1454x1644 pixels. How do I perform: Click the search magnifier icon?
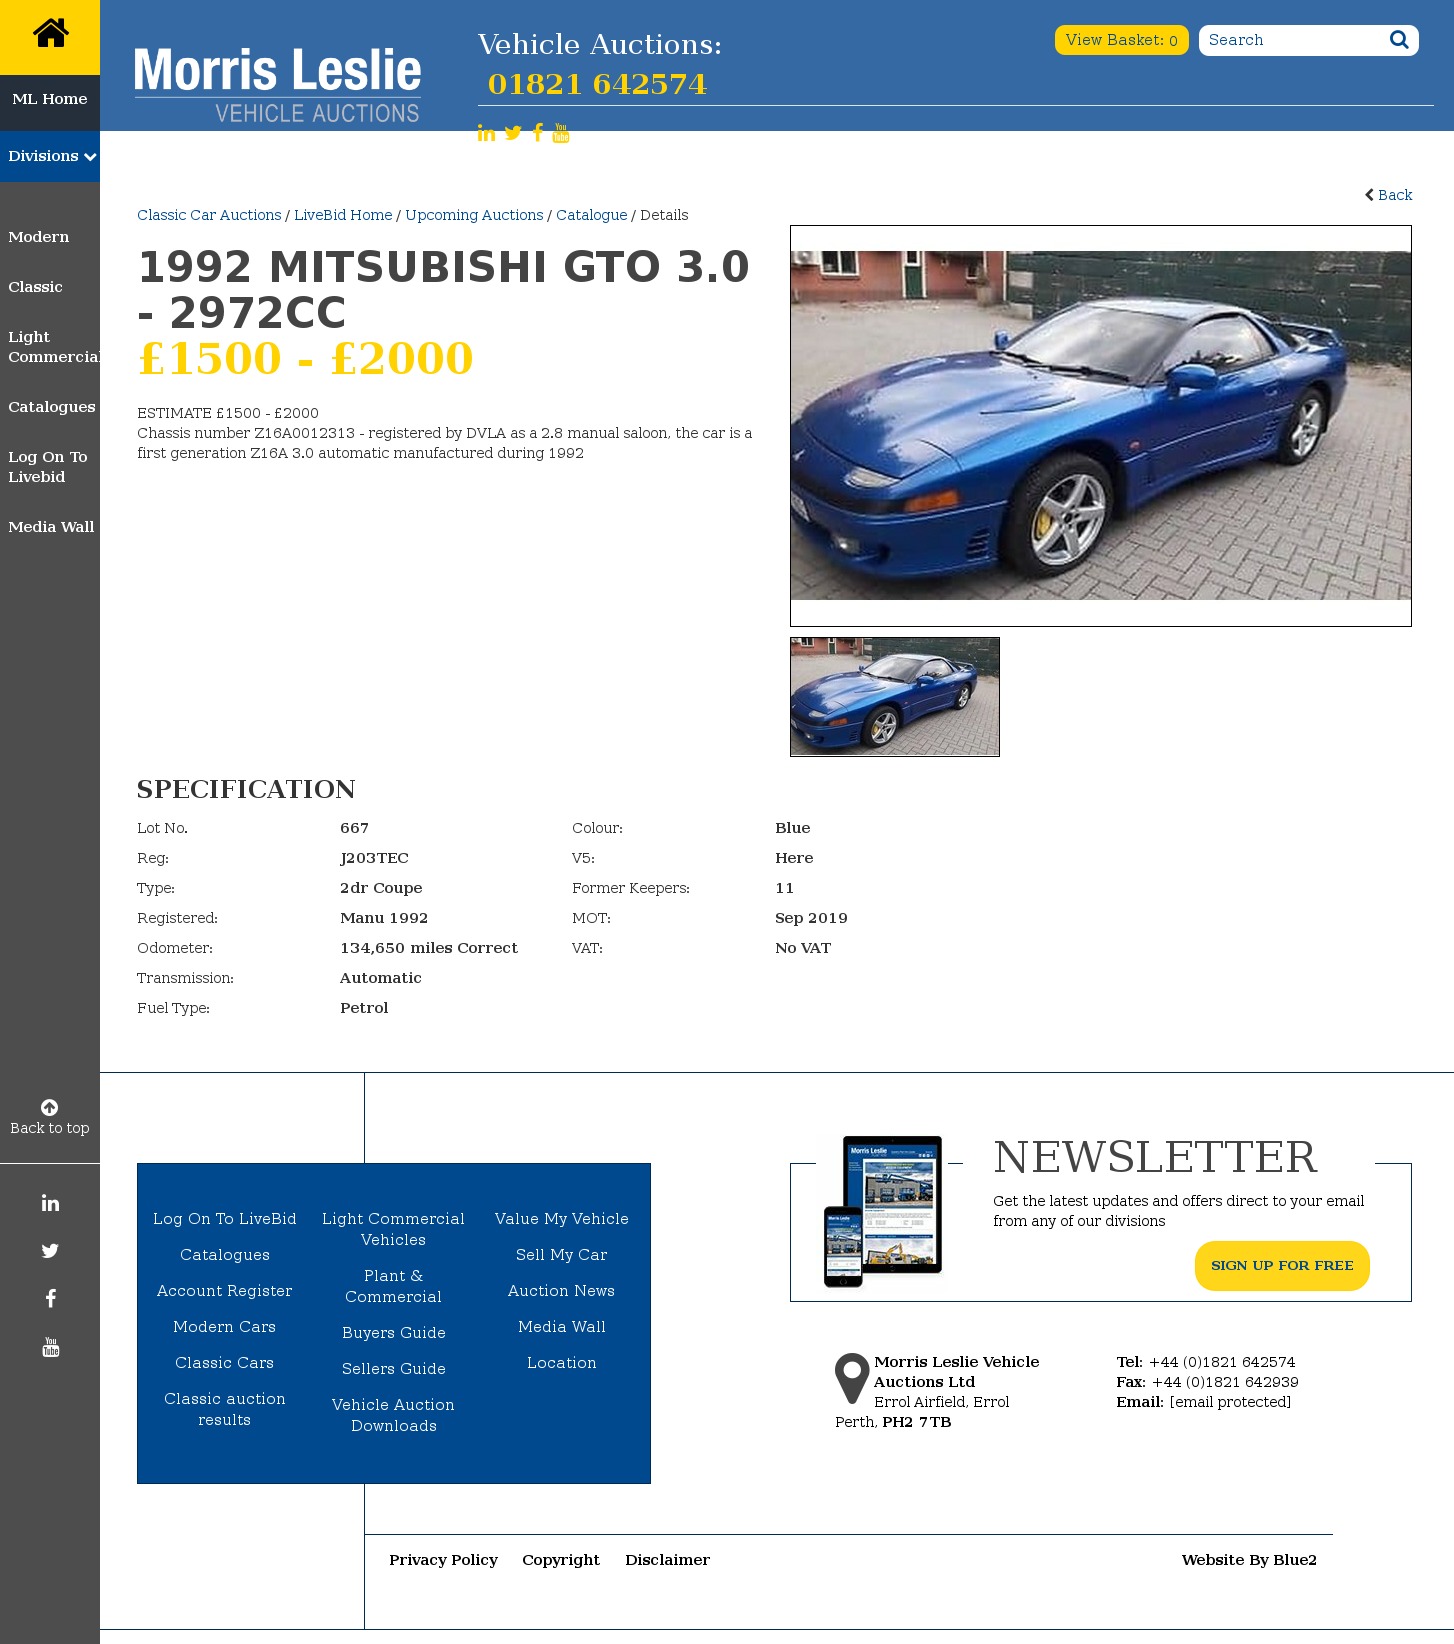coord(1399,40)
